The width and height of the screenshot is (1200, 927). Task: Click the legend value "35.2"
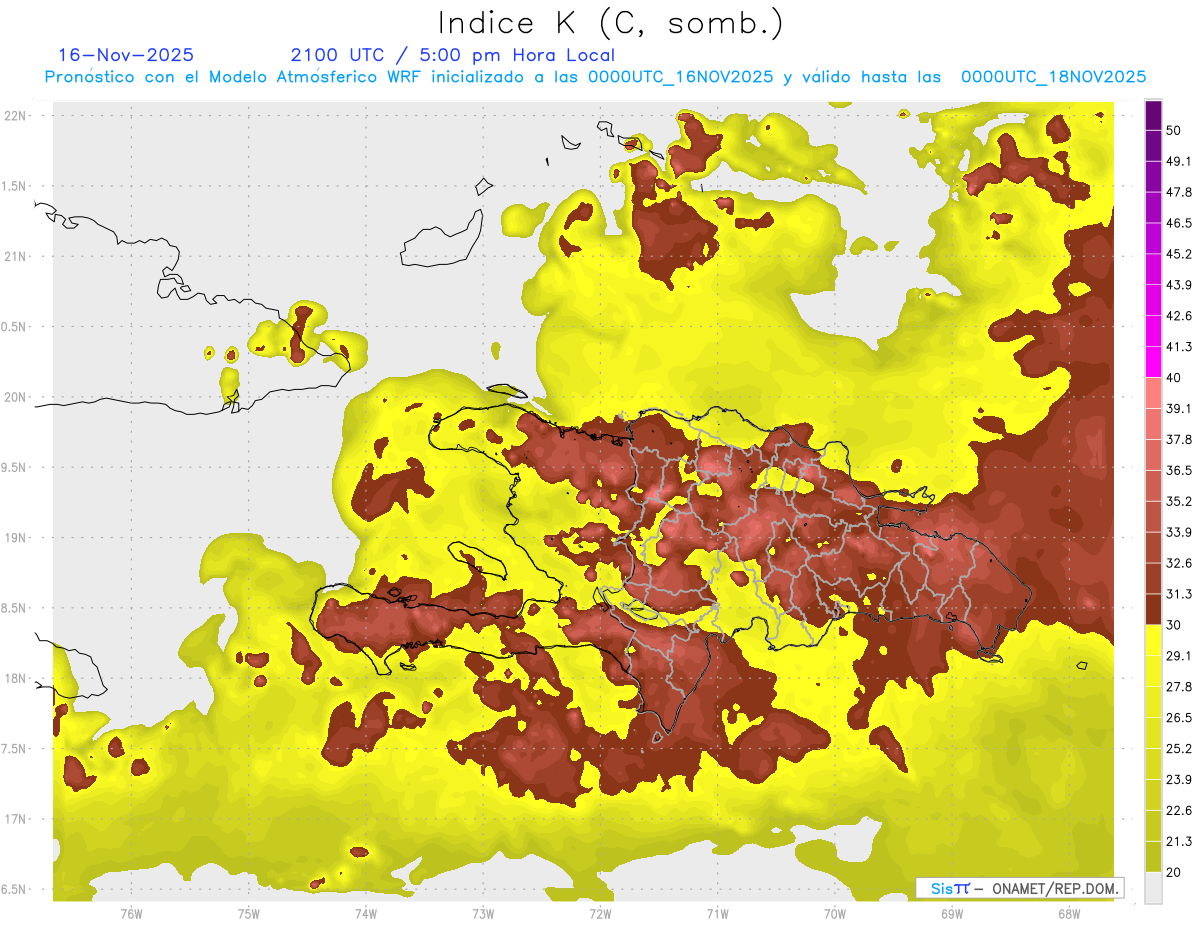[1179, 501]
